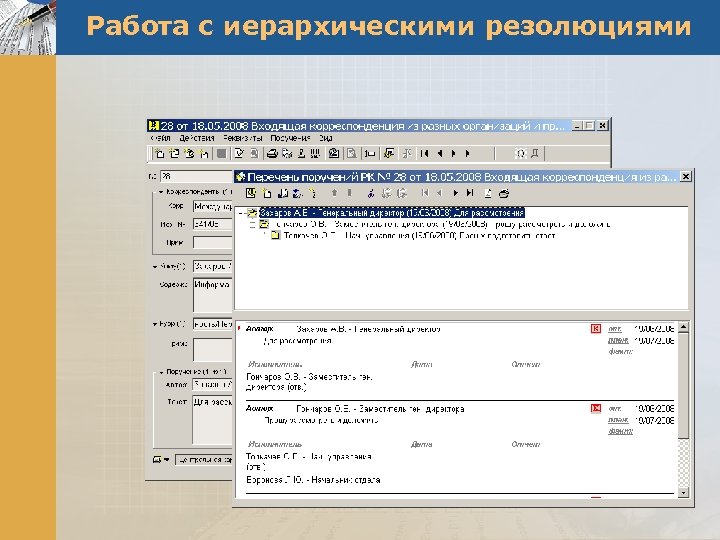This screenshot has height=540, width=720.
Task: Open the Поручения menu
Action: tap(290, 138)
